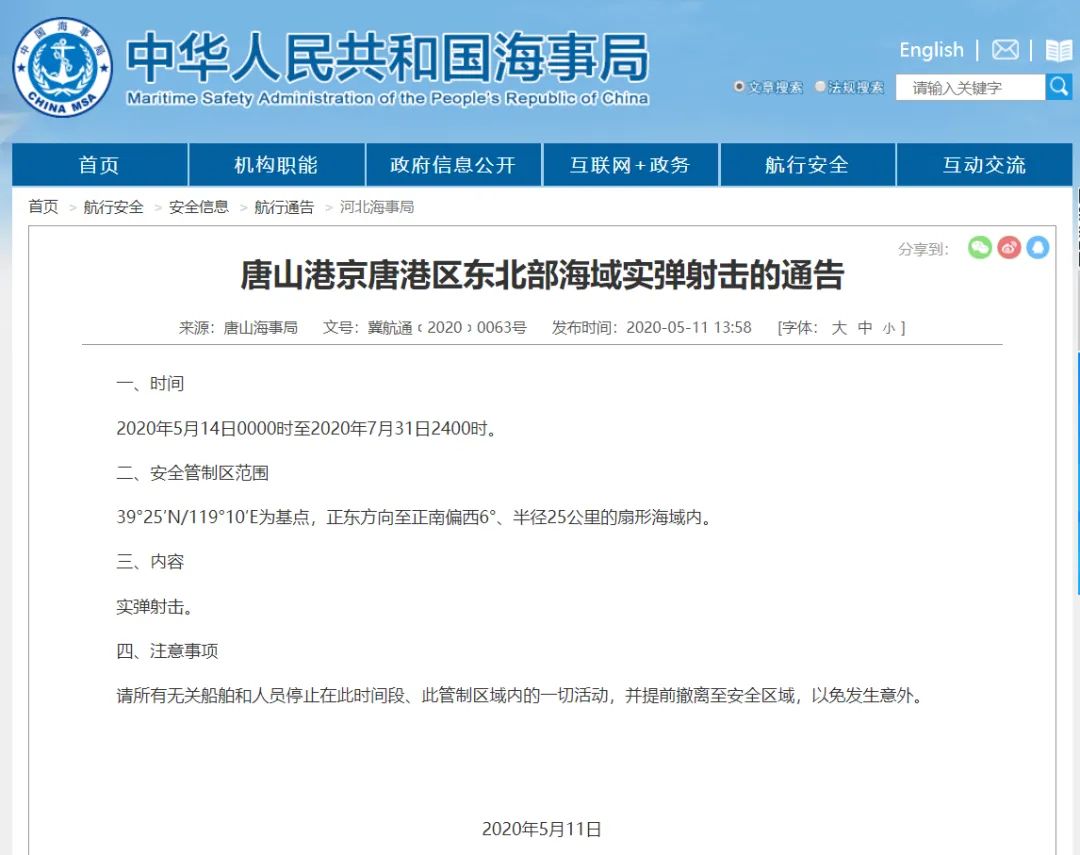The image size is (1080, 855).
Task: Click the 中华人民共和国海事局 site title
Action: (x=388, y=57)
